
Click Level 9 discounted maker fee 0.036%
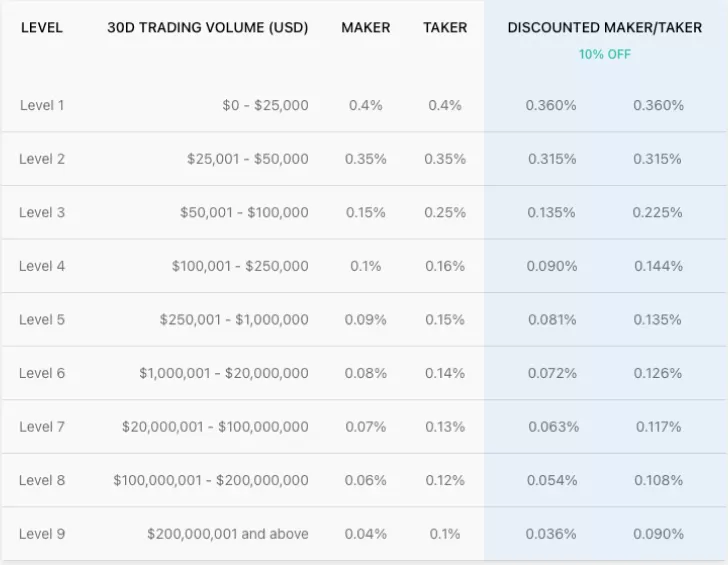click(x=551, y=534)
